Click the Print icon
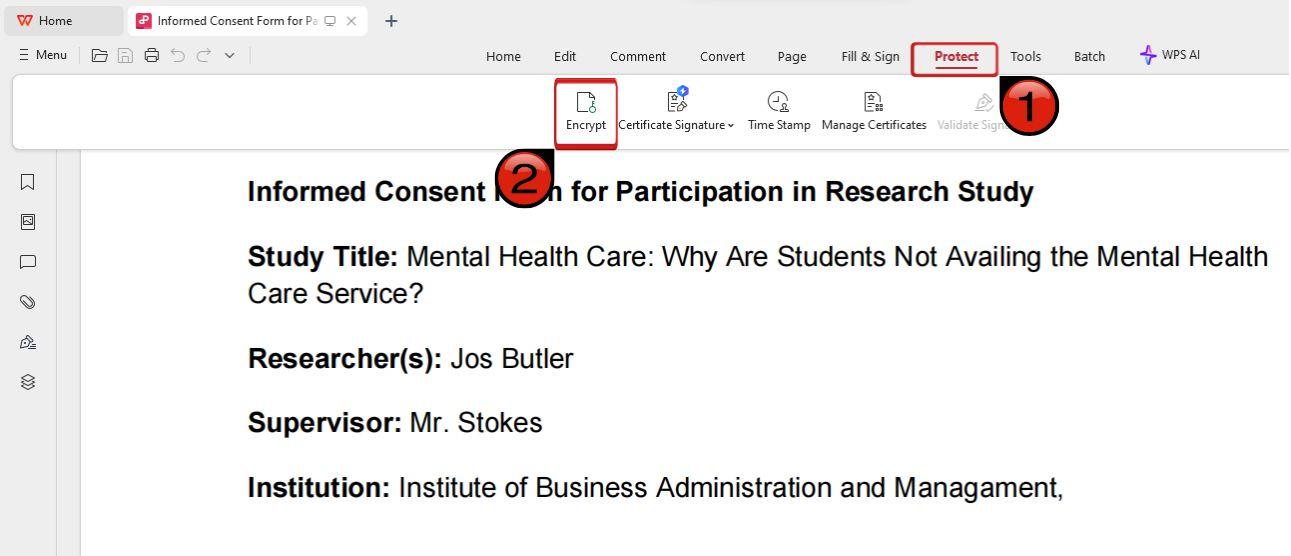Viewport: 1291px width, 556px height. pos(151,55)
